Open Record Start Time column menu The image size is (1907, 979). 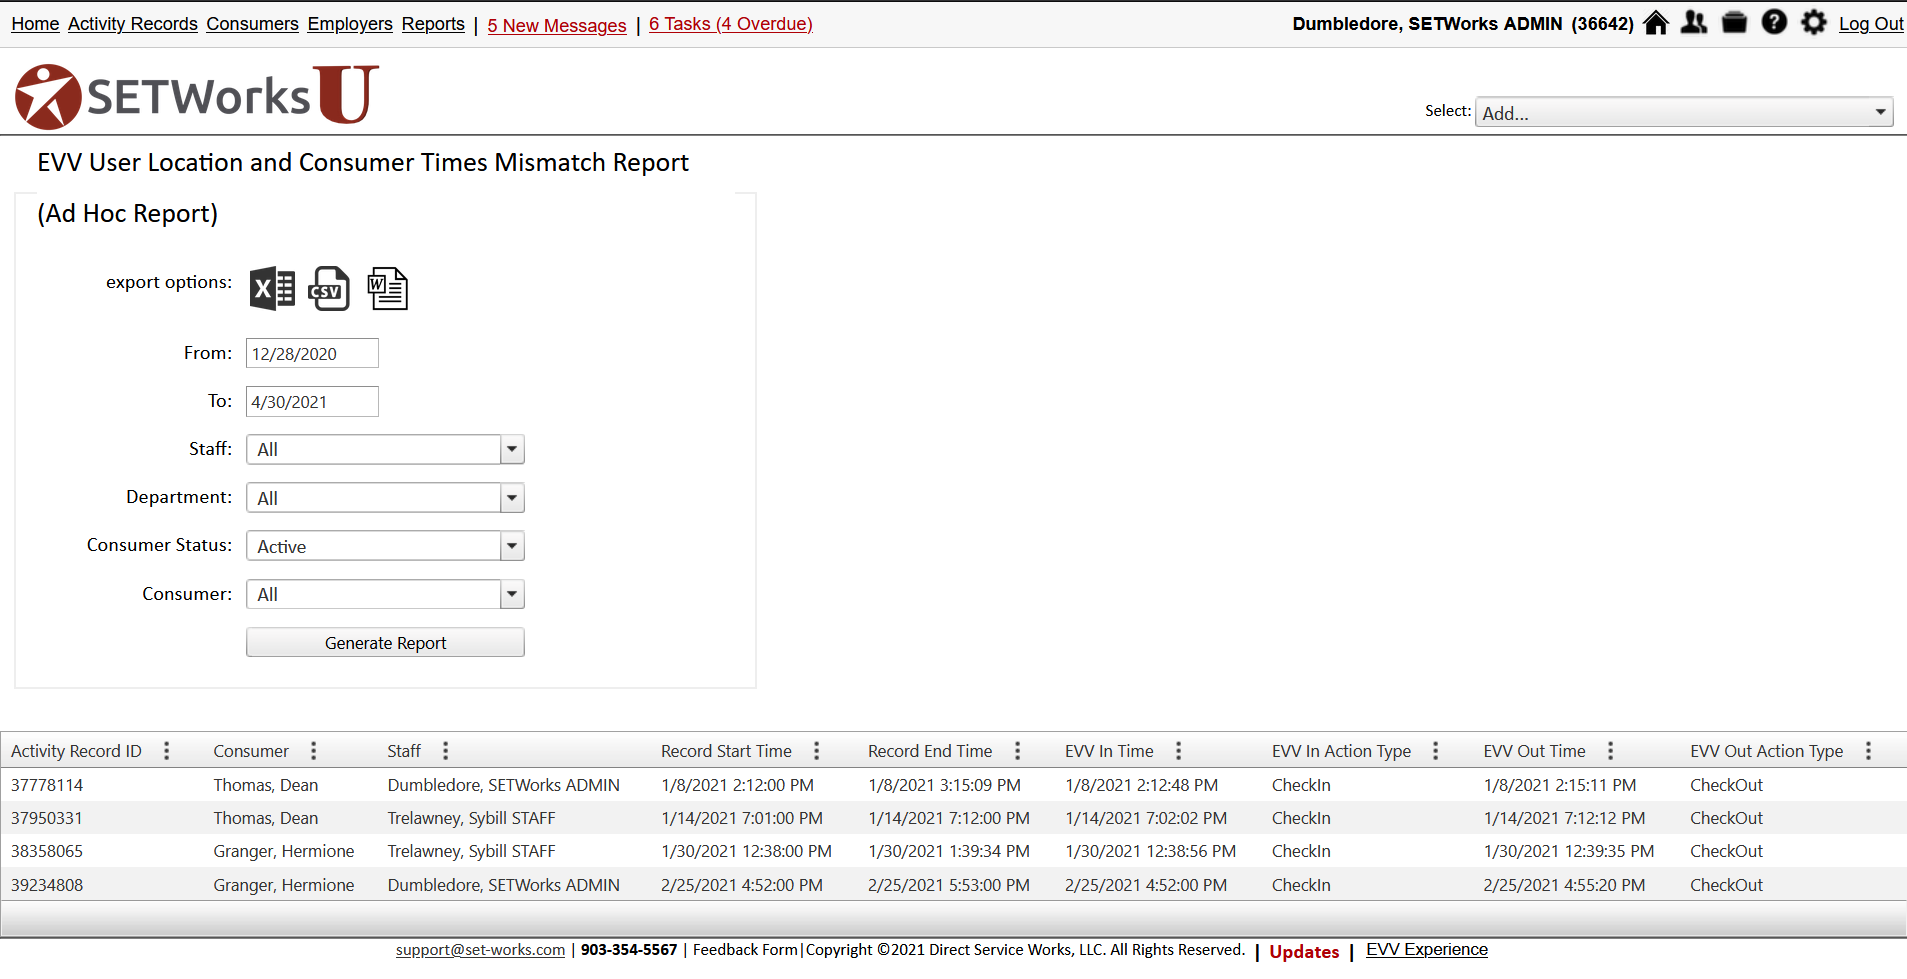[x=817, y=751]
